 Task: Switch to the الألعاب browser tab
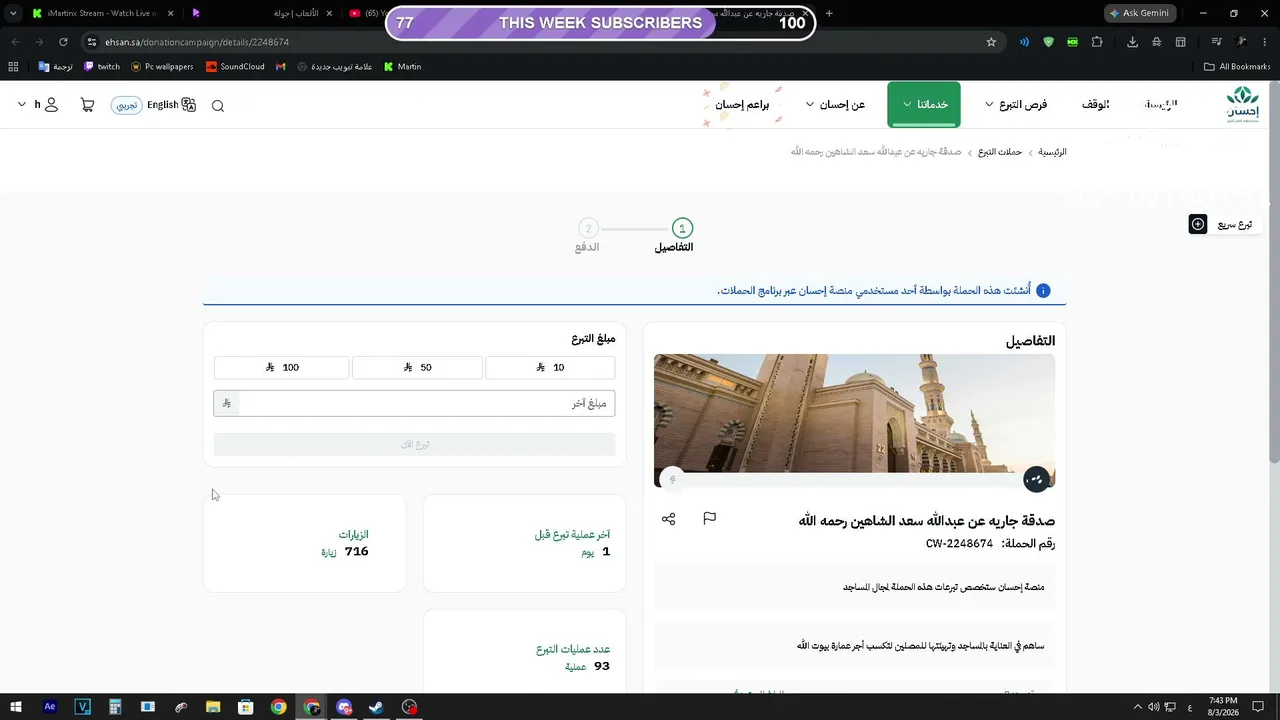pyautogui.click(x=262, y=13)
